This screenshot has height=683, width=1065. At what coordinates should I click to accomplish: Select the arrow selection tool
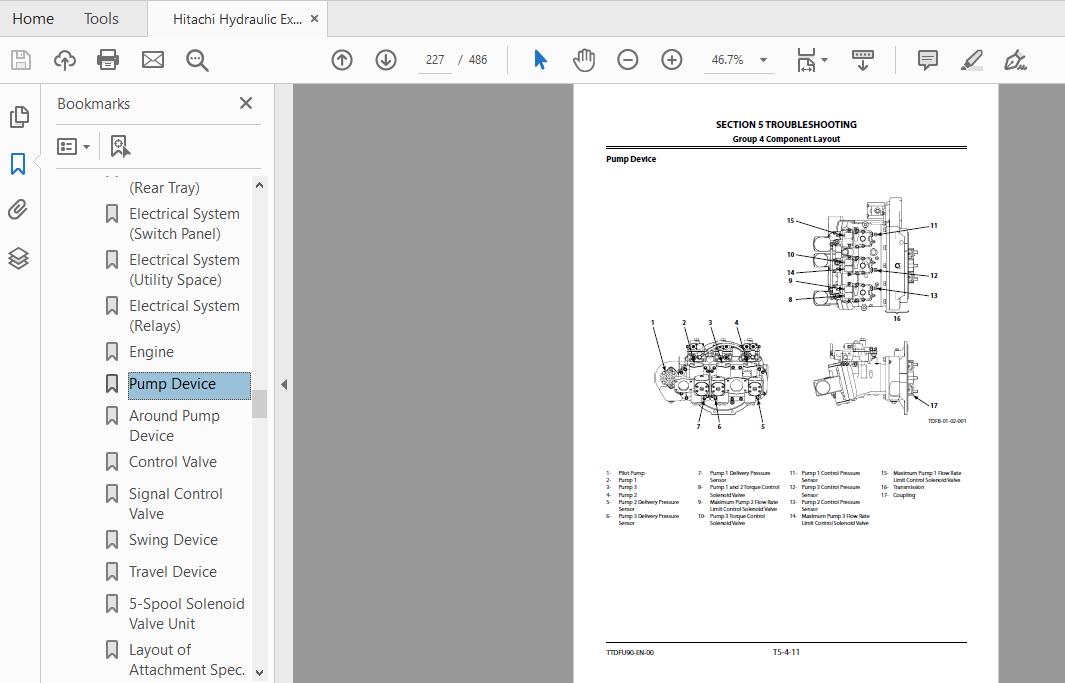540,60
